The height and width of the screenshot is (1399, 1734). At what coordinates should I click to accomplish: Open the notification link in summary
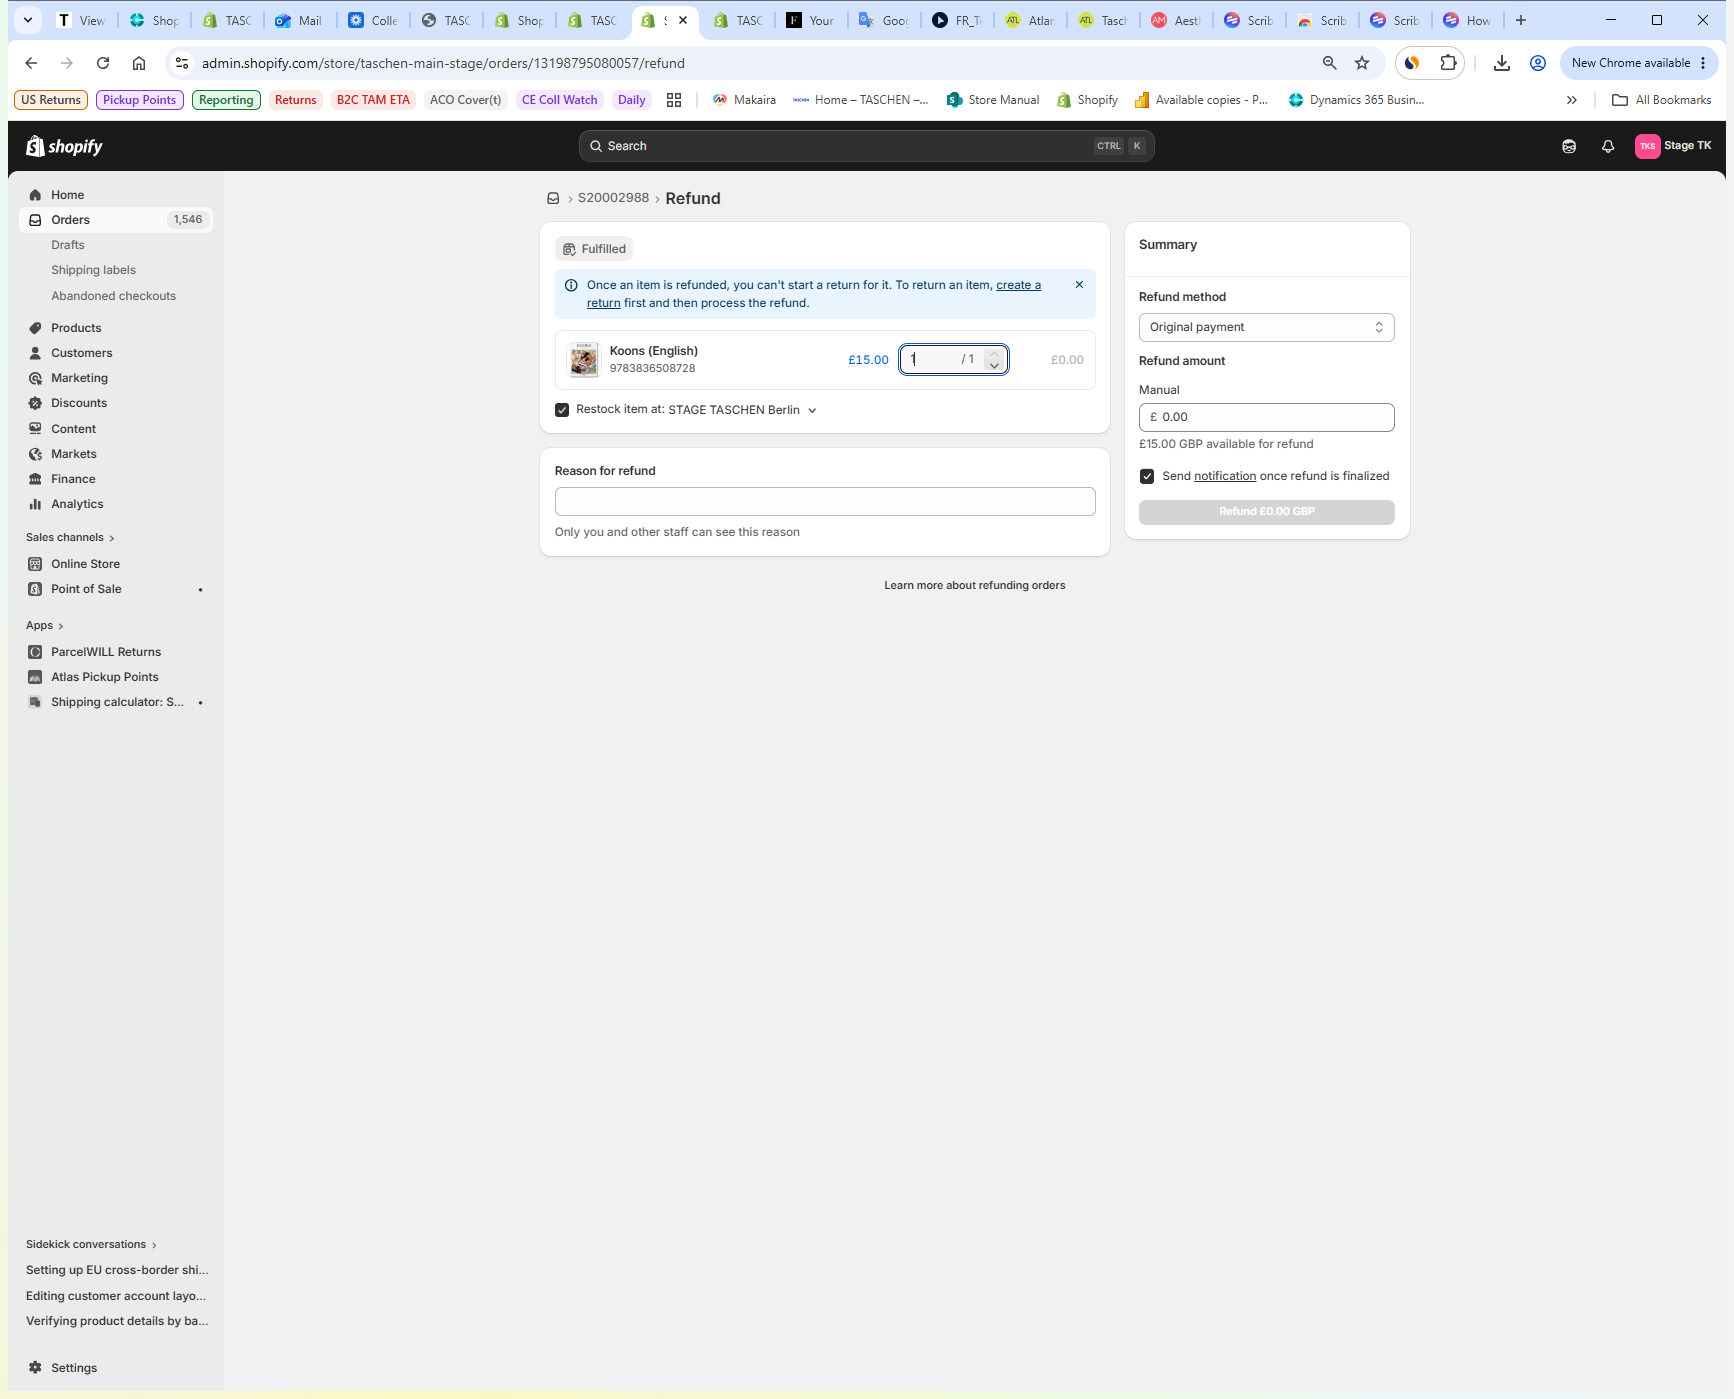coord(1225,476)
